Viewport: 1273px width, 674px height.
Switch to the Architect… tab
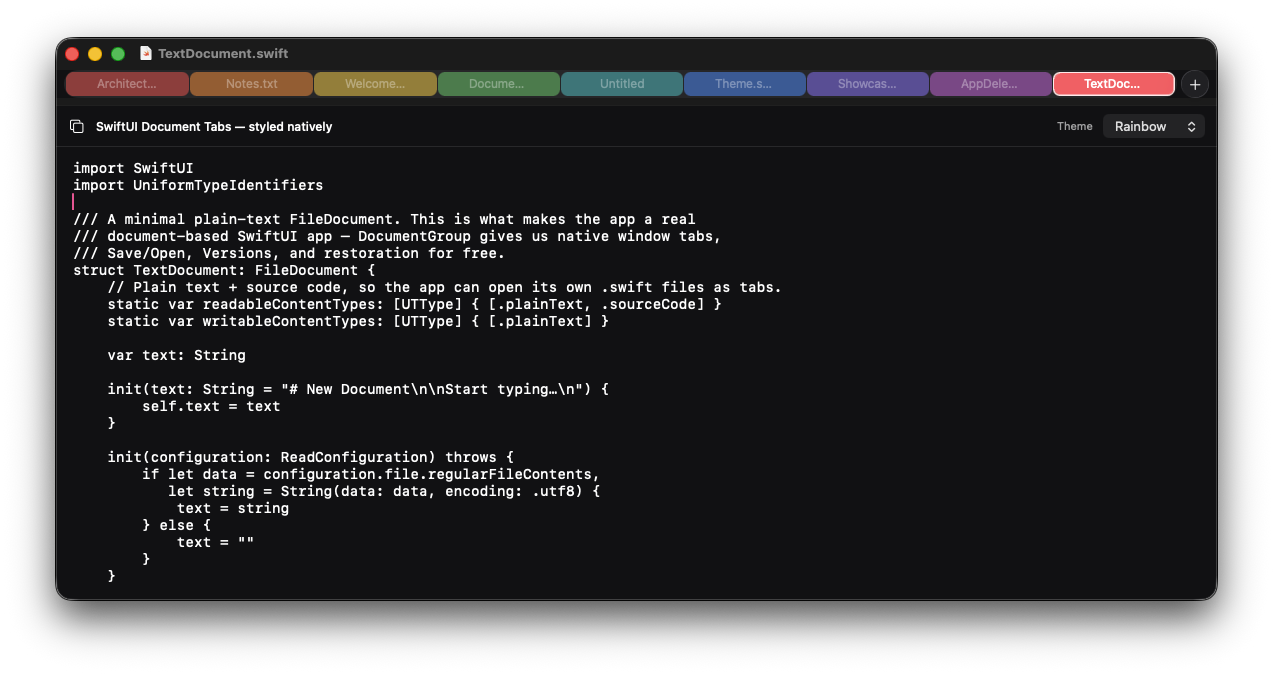point(127,84)
